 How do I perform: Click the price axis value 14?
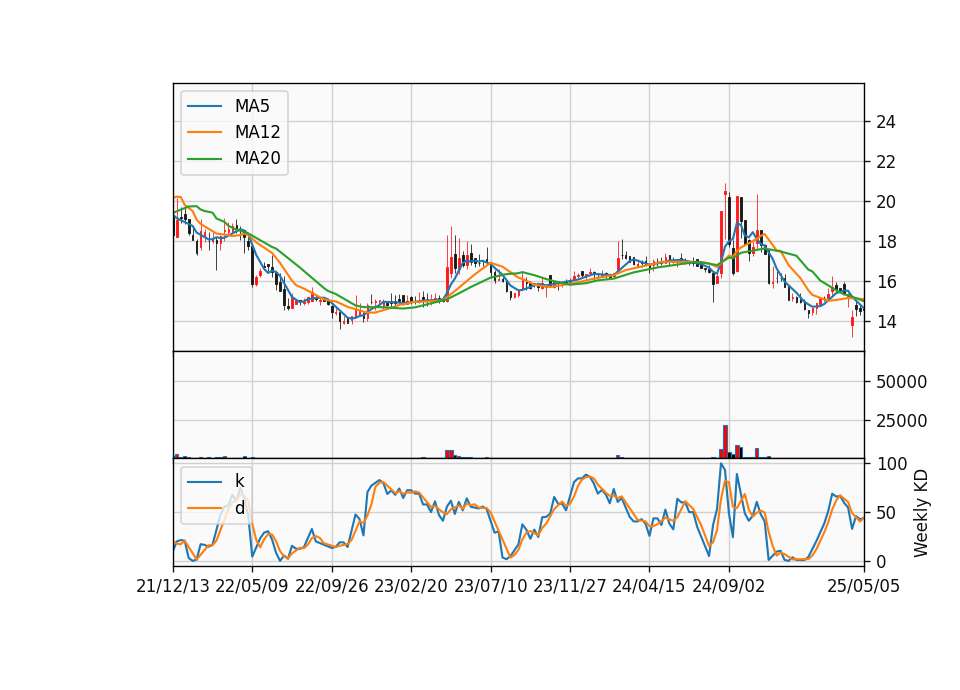coord(886,322)
